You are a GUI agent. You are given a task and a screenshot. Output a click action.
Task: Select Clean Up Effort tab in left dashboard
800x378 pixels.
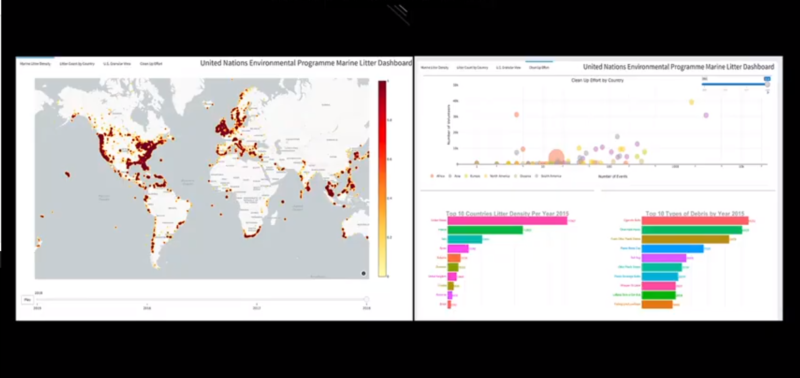(x=151, y=64)
